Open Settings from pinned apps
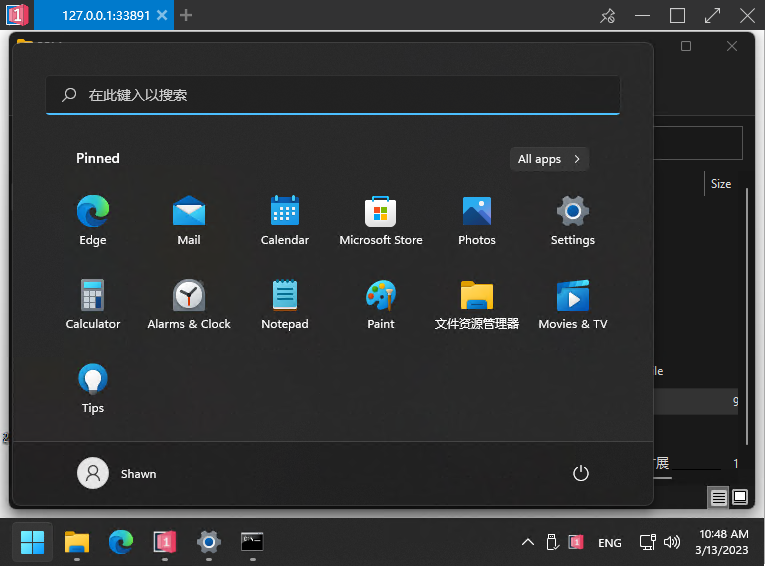Viewport: 765px width, 566px height. coord(573,221)
